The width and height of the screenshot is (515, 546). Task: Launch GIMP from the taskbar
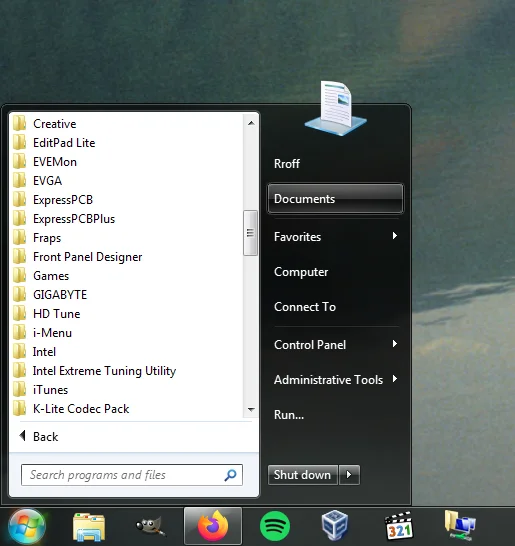[x=151, y=526]
